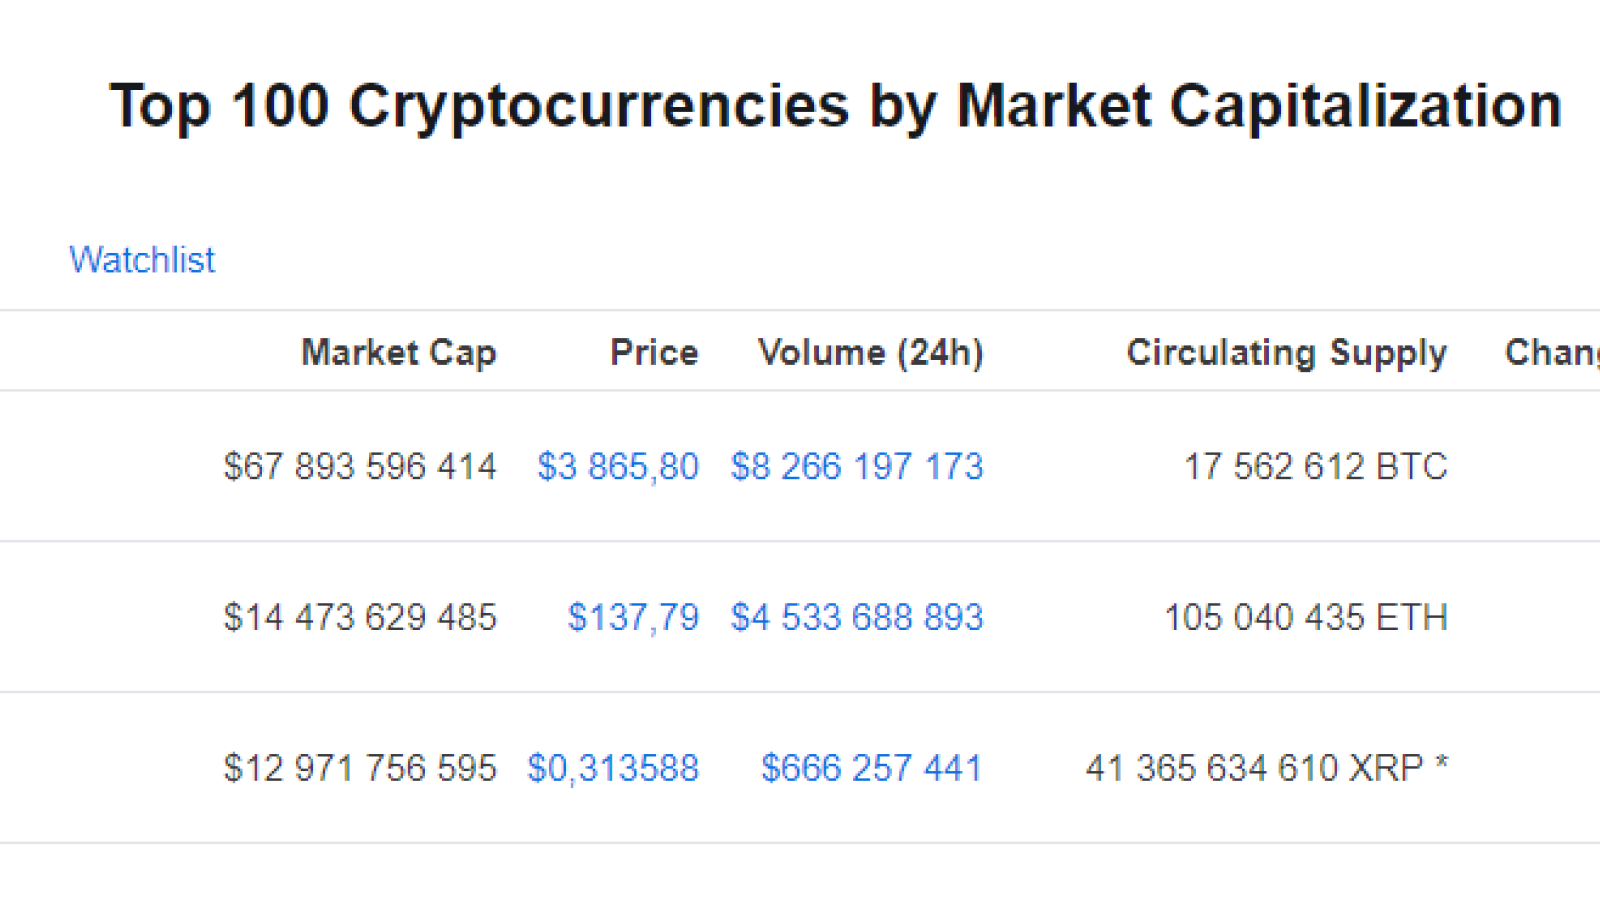The height and width of the screenshot is (900, 1600).
Task: Click the asterisk next to XRP supply
Action: click(x=1441, y=764)
